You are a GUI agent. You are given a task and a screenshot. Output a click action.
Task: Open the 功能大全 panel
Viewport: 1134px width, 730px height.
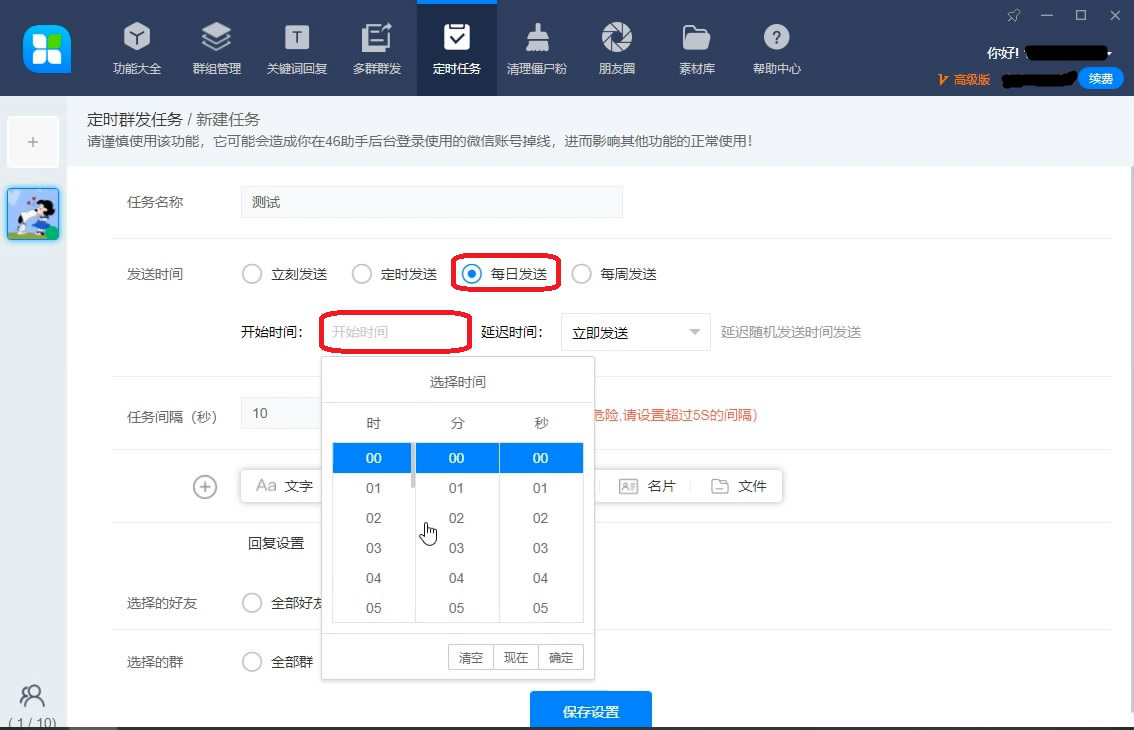[136, 47]
